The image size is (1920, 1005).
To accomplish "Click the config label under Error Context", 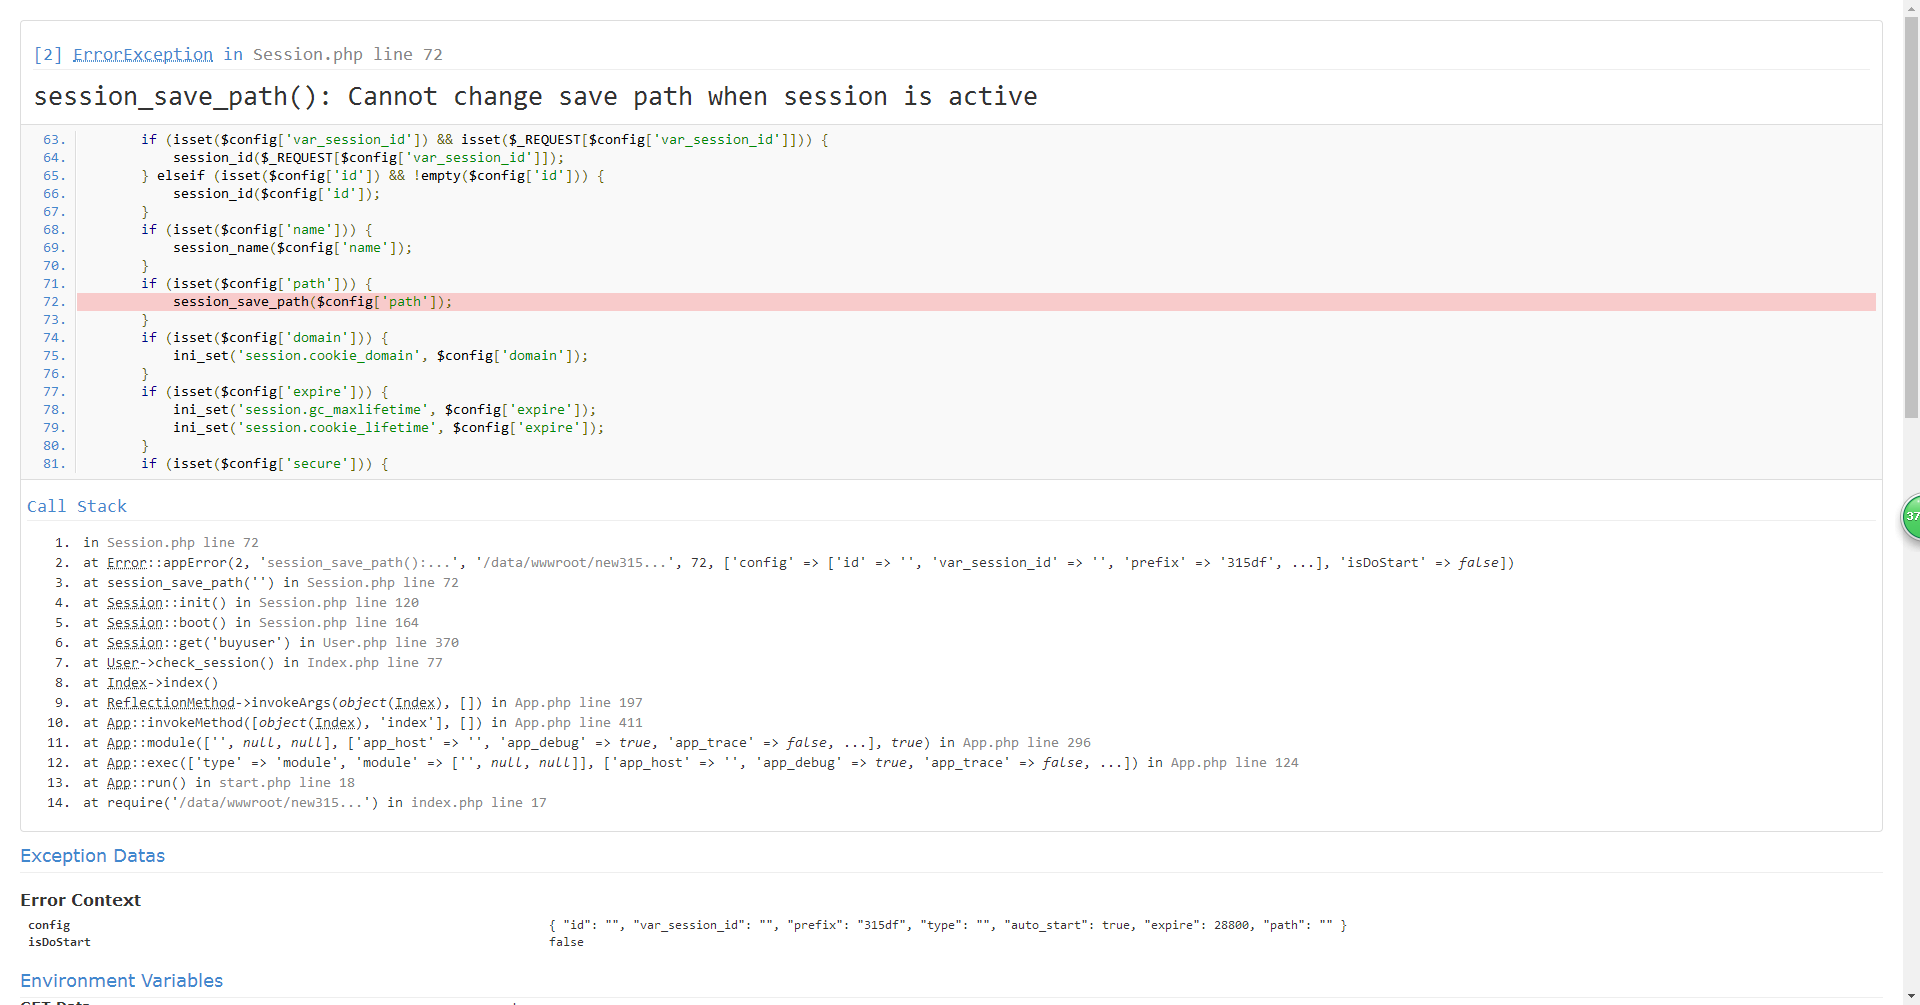I will coord(49,926).
